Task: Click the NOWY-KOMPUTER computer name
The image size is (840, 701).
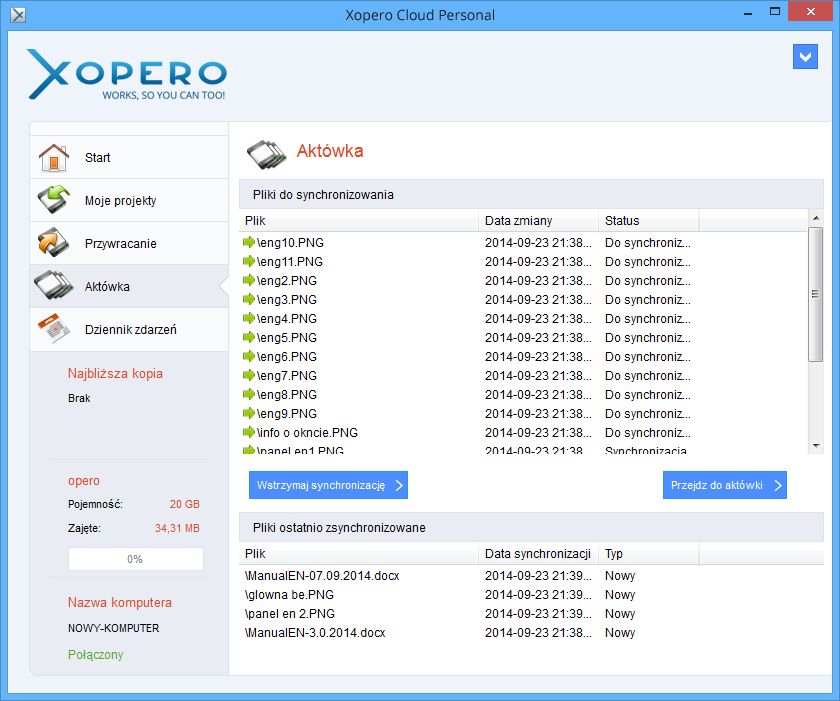Action: pyautogui.click(x=114, y=628)
